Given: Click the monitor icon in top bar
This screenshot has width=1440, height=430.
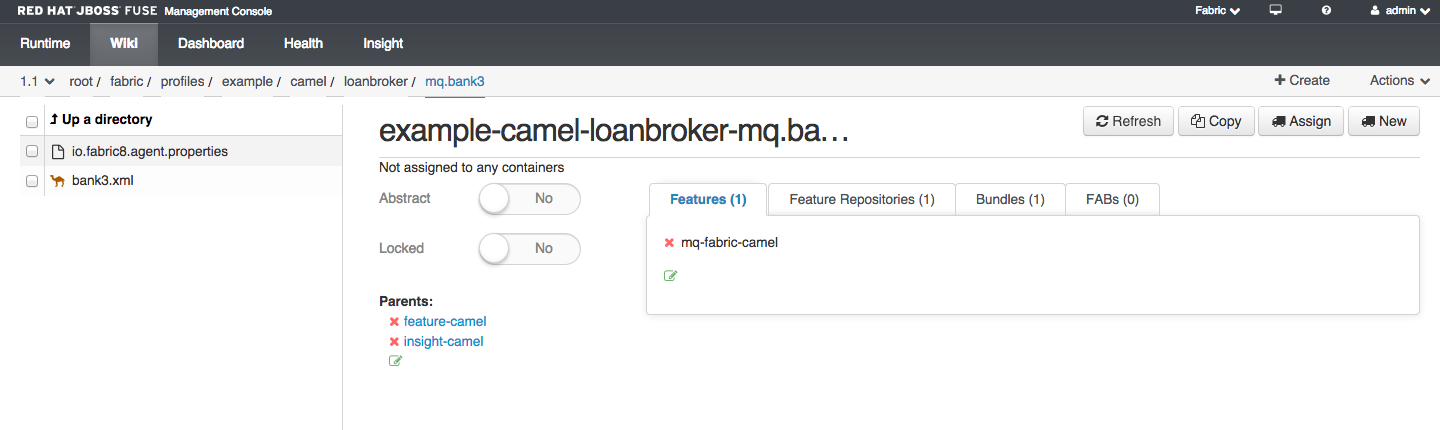Looking at the screenshot, I should pyautogui.click(x=1276, y=10).
